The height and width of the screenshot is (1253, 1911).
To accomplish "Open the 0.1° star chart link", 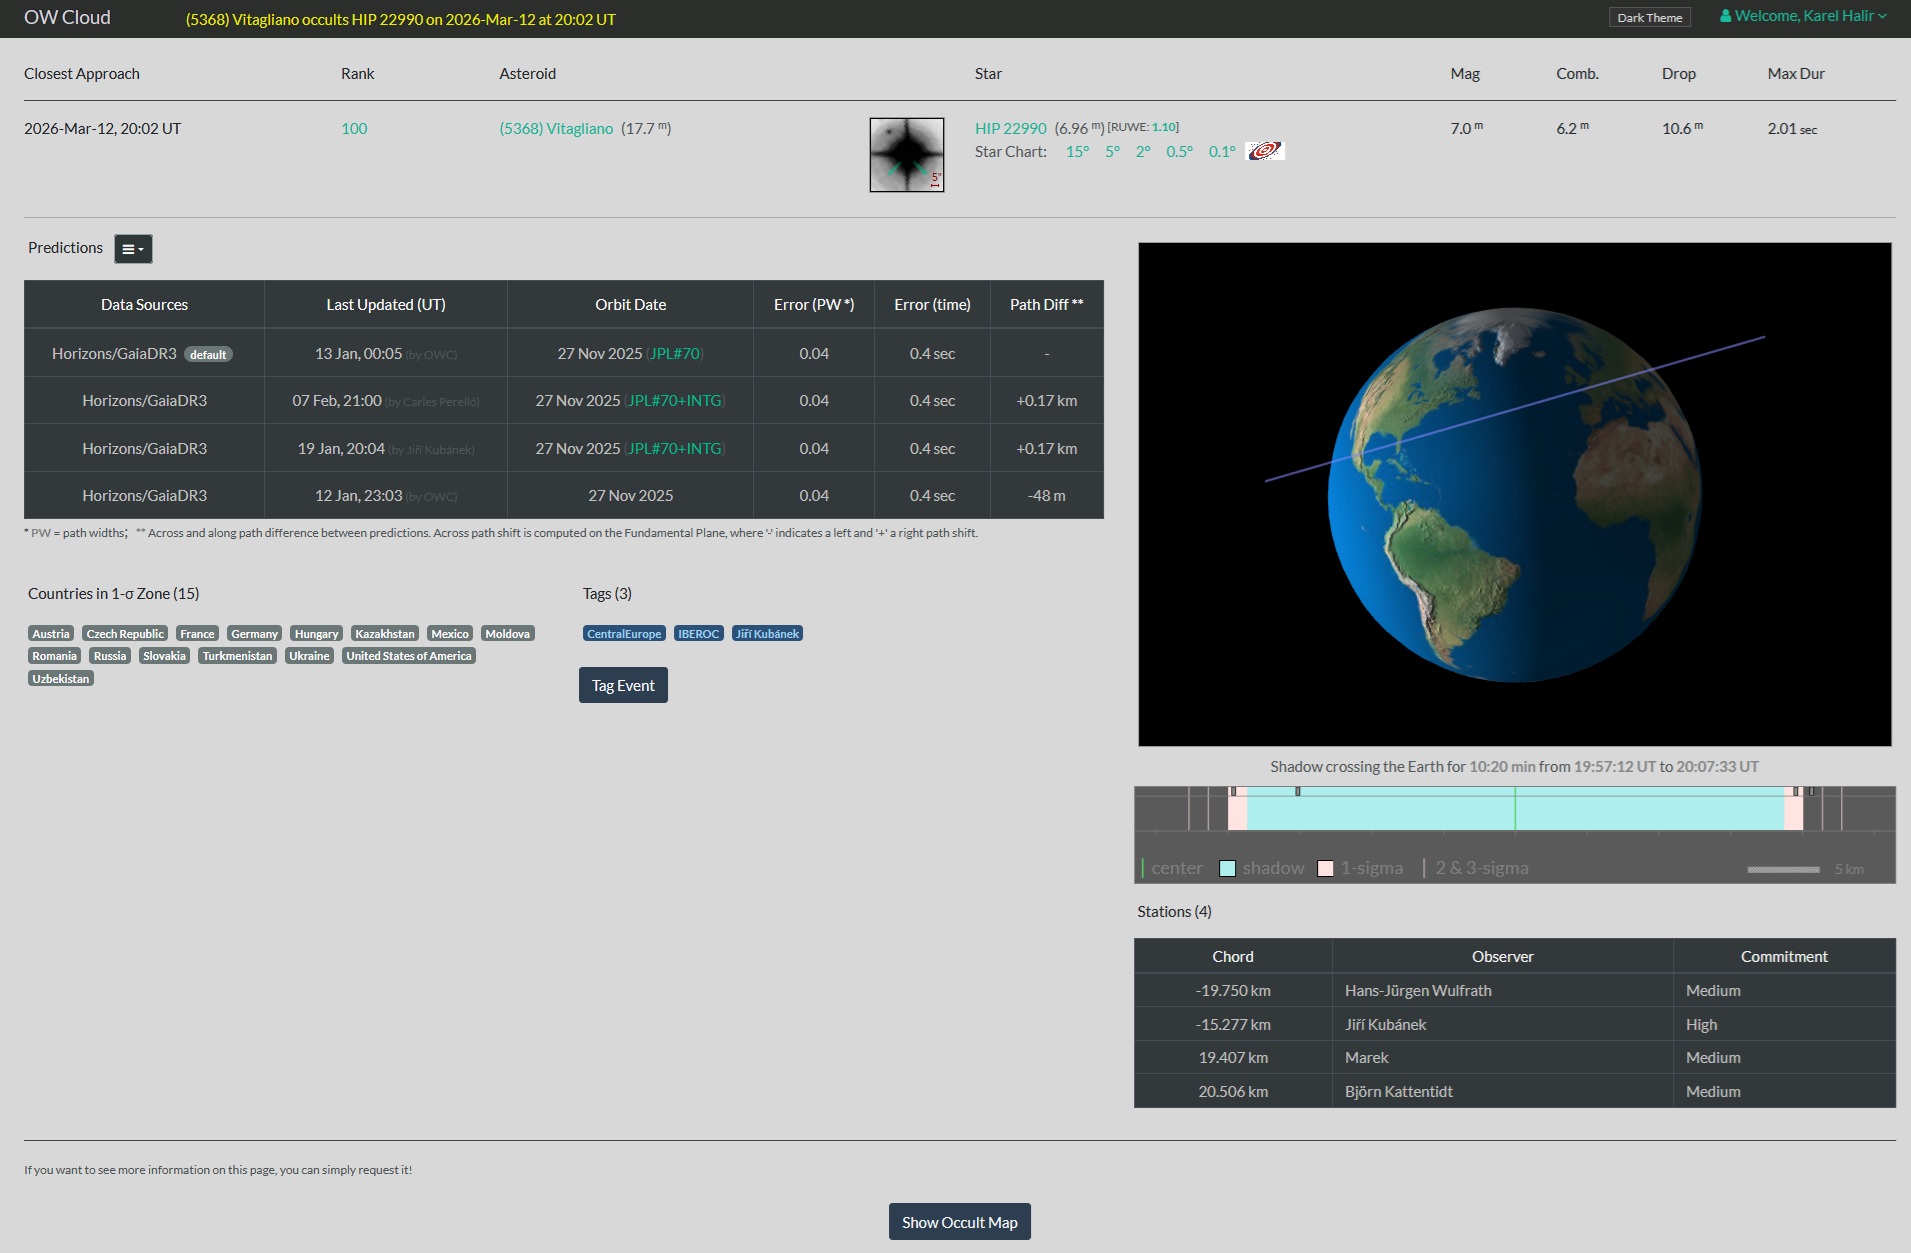I will click(x=1221, y=152).
